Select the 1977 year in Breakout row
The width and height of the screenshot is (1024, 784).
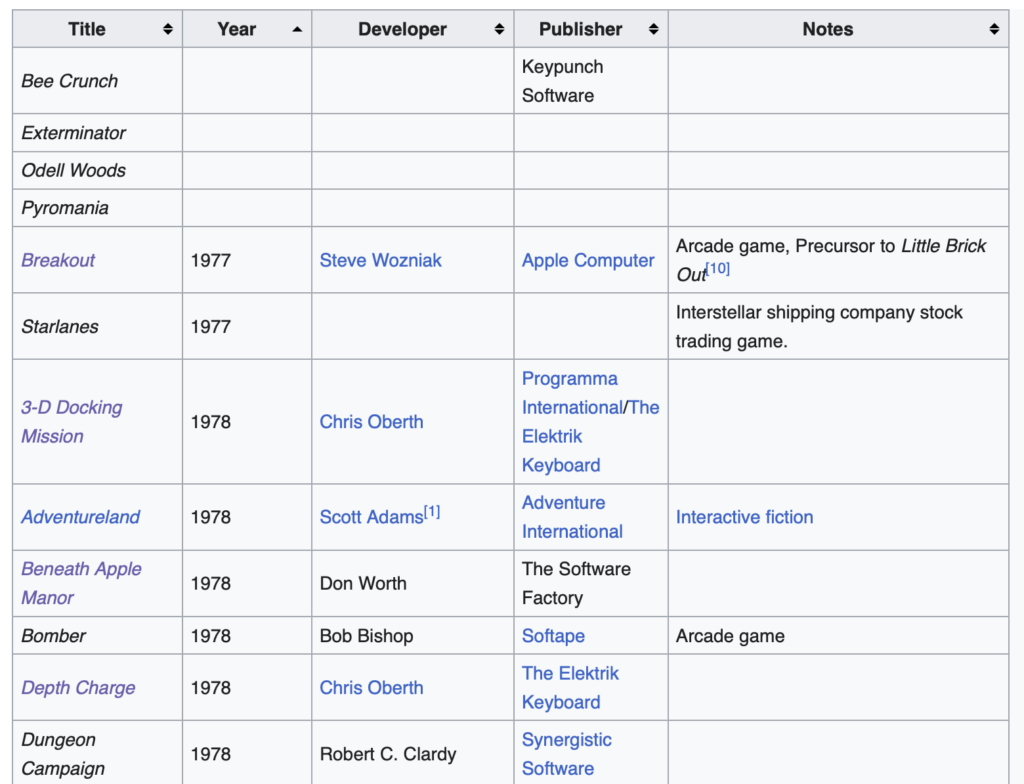210,260
